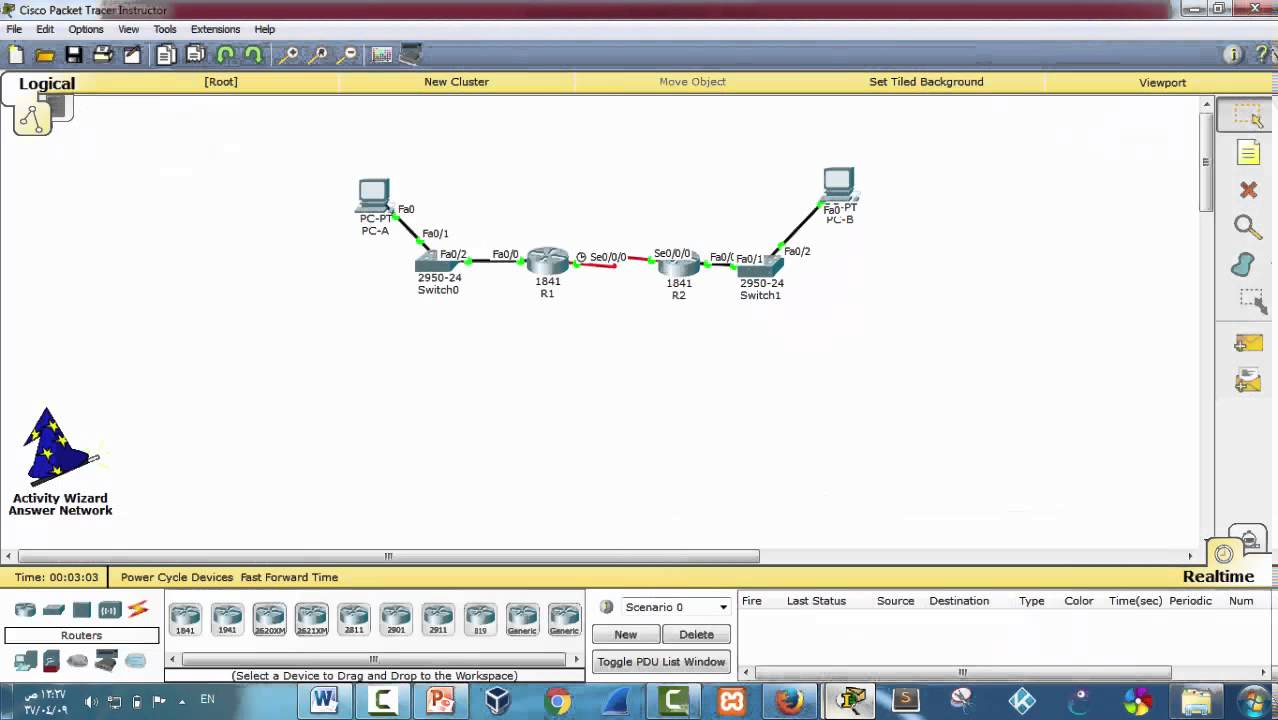This screenshot has width=1278, height=720.
Task: Choose the Draw Polygon tool
Action: point(1243,264)
